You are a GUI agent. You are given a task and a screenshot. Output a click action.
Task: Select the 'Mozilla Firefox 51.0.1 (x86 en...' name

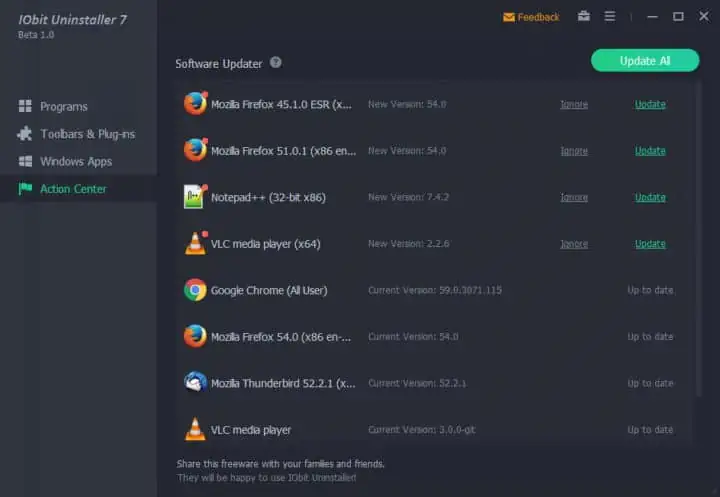[283, 151]
